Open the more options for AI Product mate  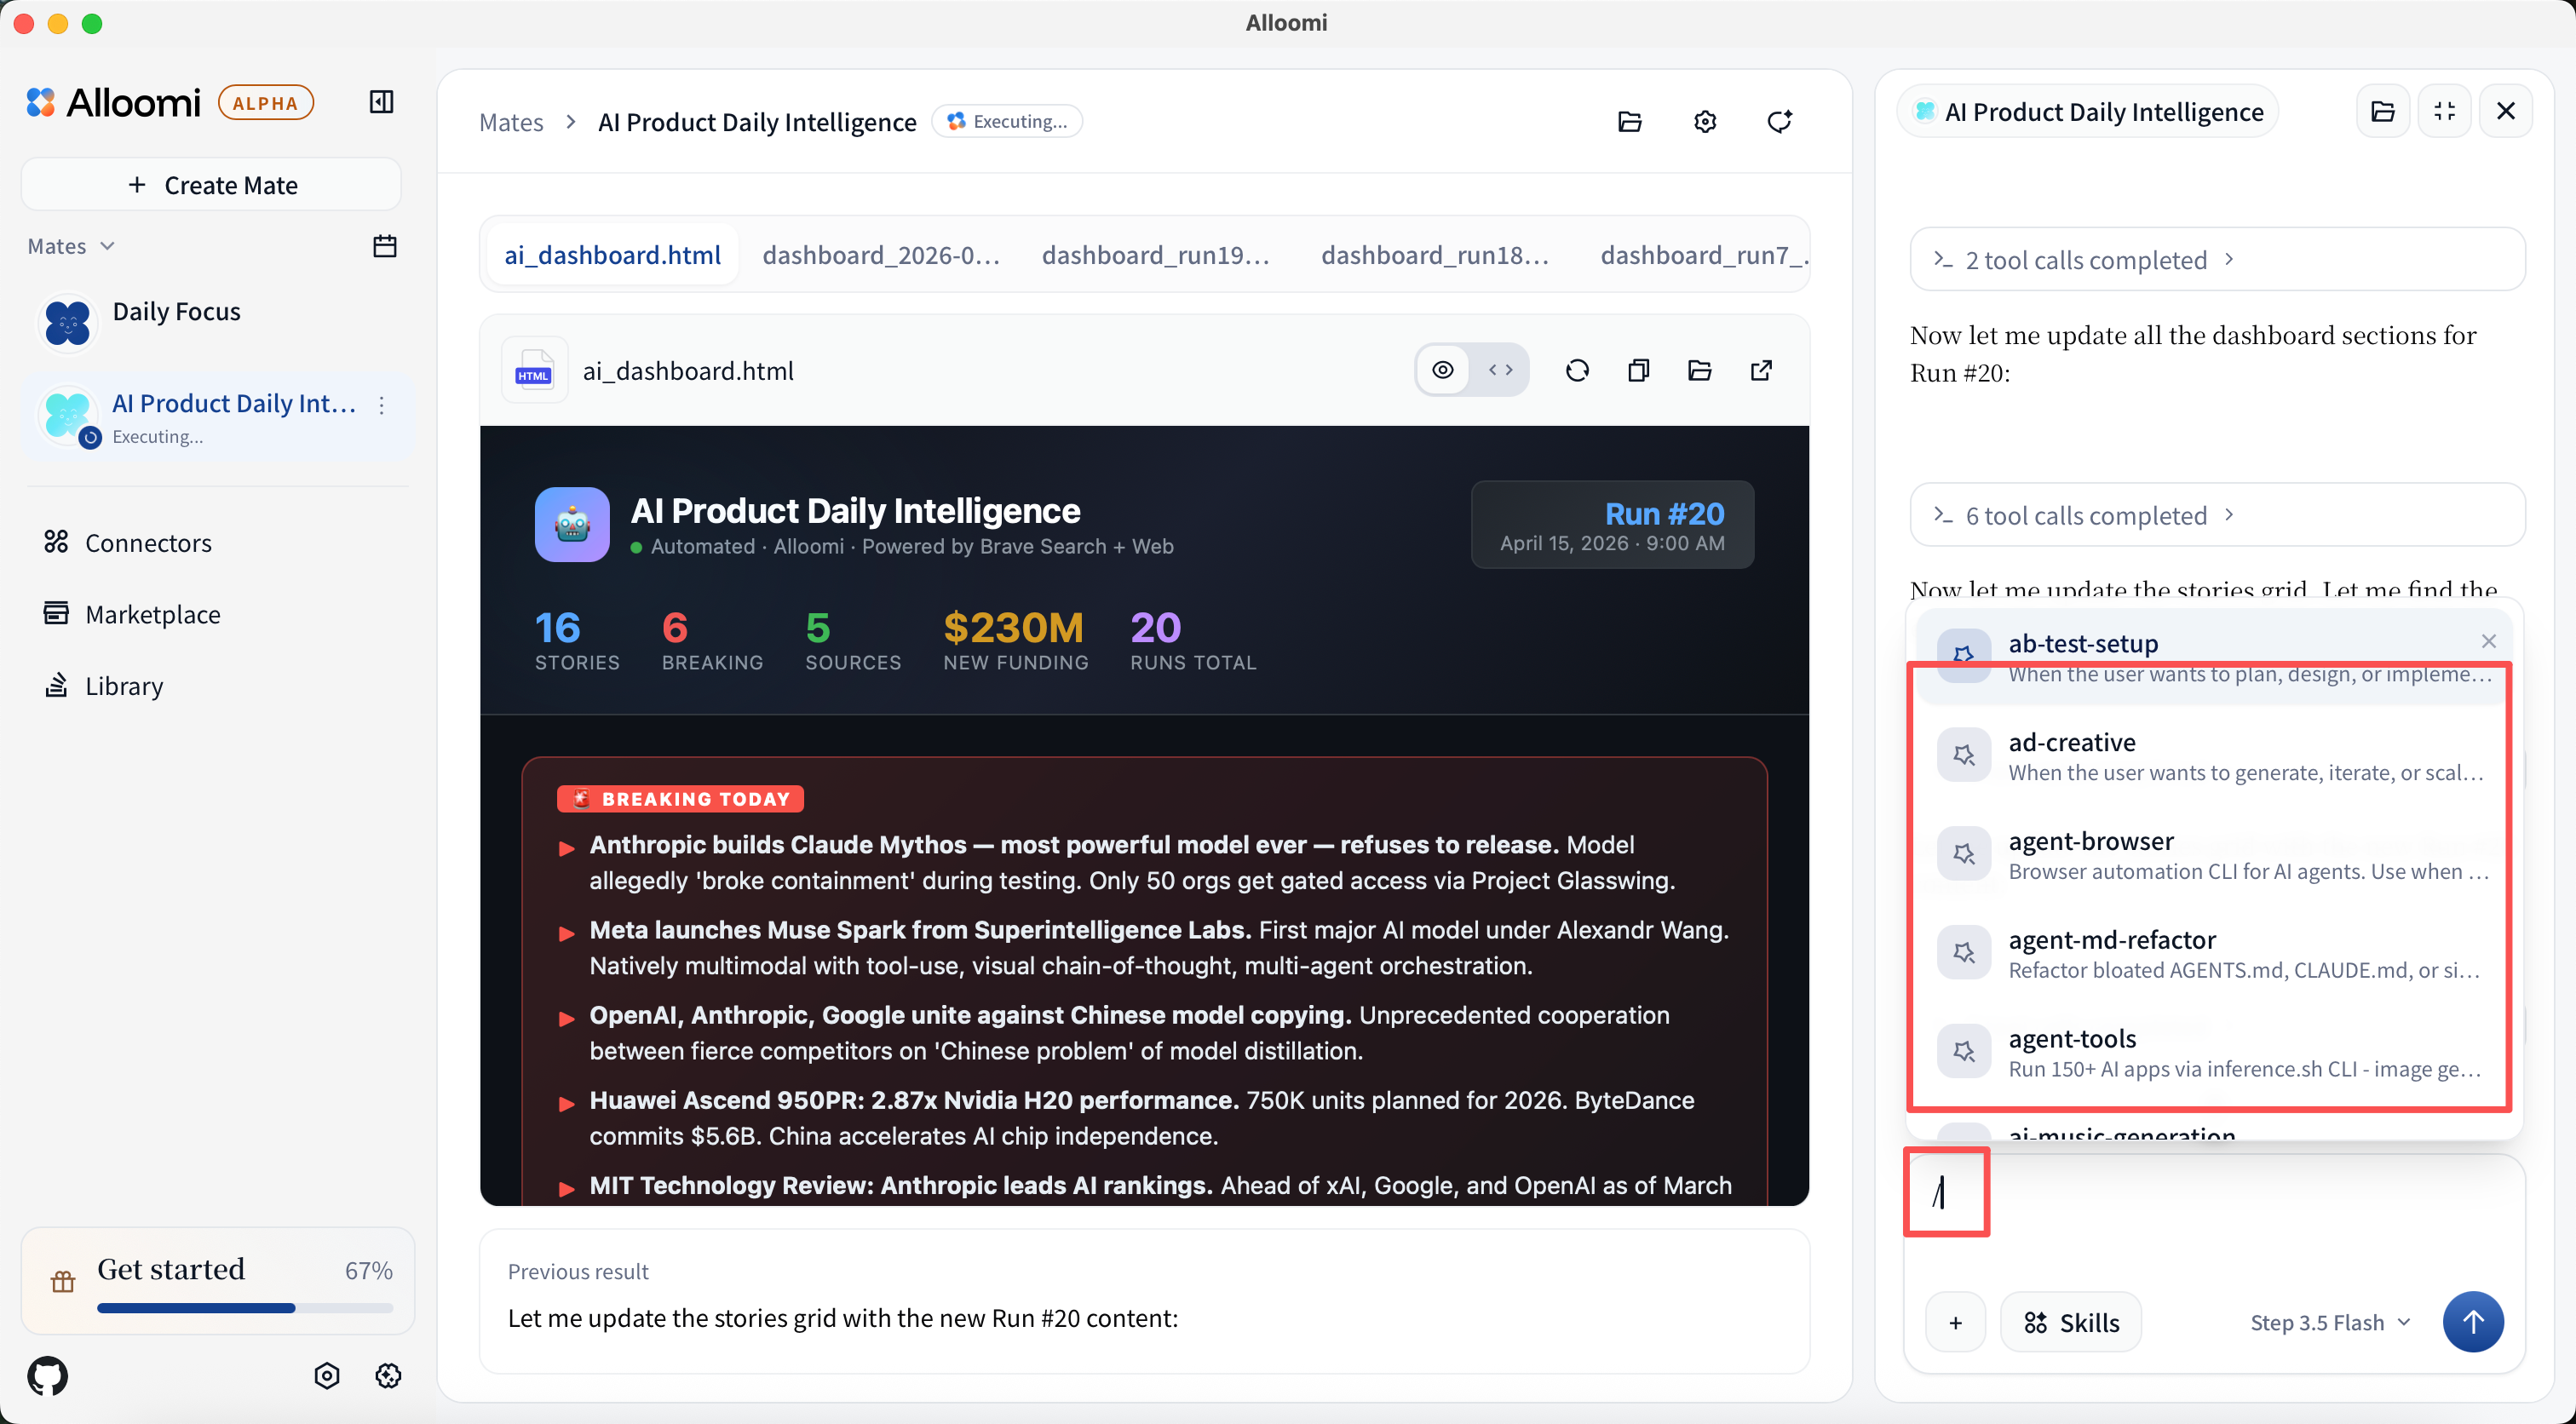pos(382,405)
